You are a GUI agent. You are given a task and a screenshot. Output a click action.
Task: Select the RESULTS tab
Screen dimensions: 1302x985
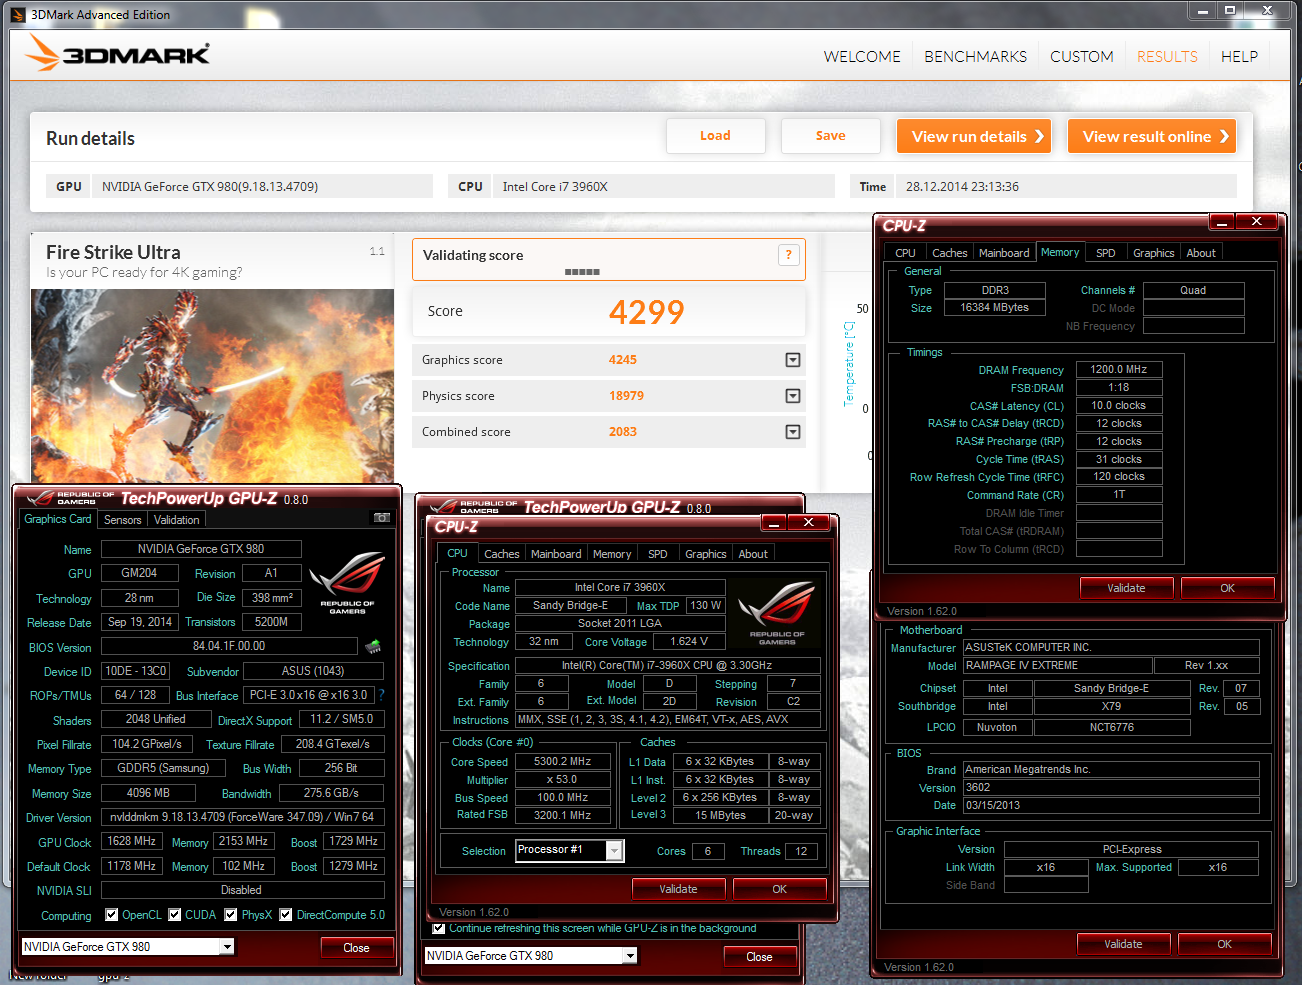pyautogui.click(x=1167, y=57)
